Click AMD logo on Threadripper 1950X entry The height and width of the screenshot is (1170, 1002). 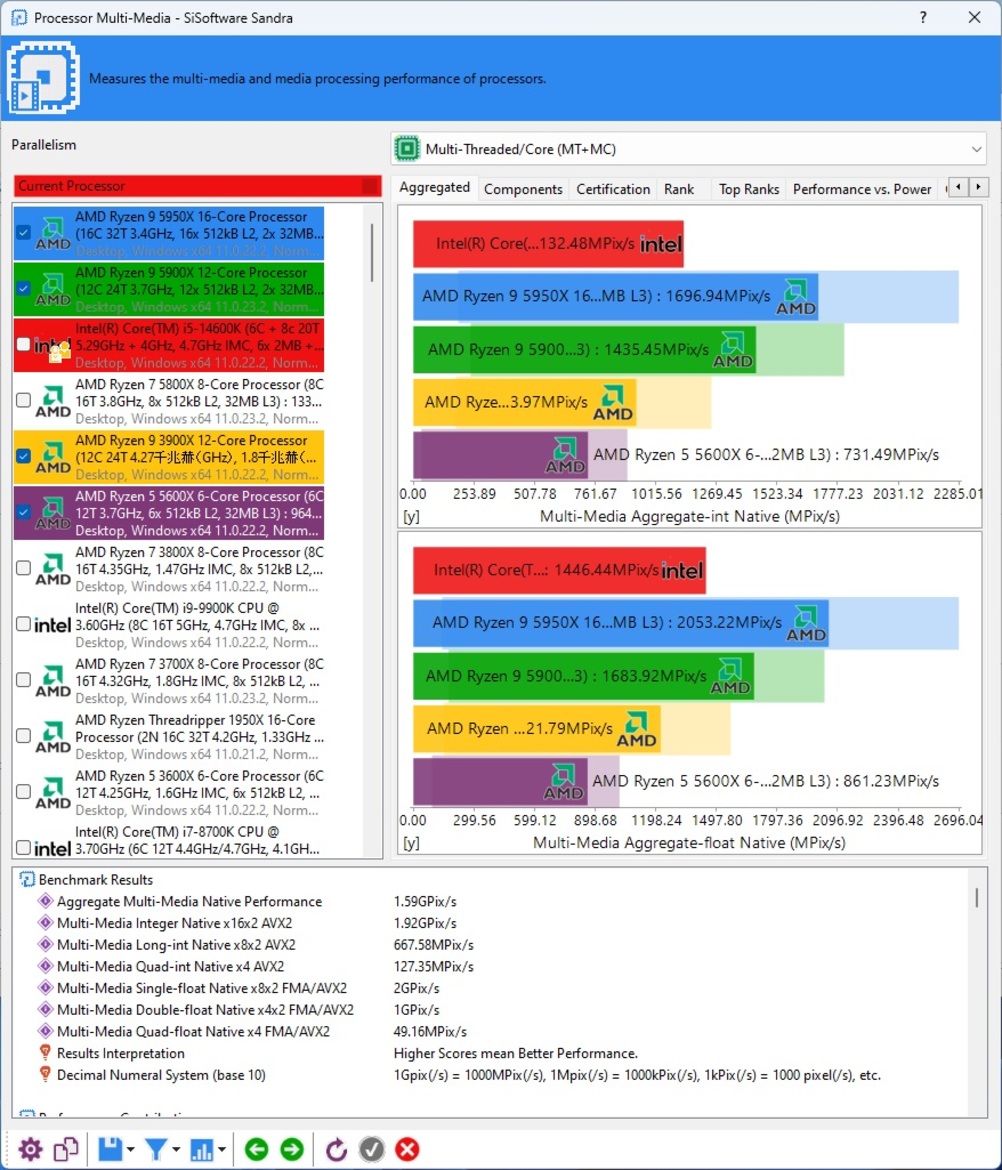[53, 737]
